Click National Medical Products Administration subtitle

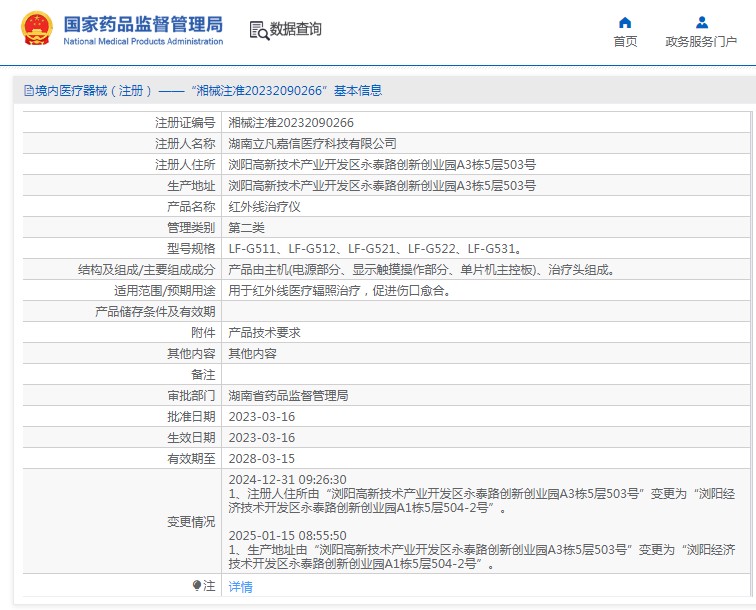click(143, 41)
